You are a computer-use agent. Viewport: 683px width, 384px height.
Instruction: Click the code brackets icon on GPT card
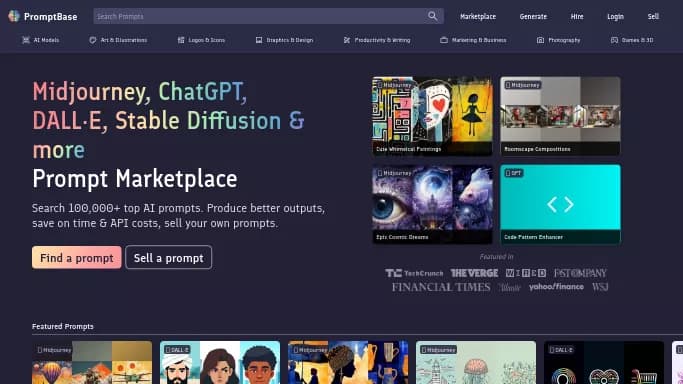tap(560, 204)
